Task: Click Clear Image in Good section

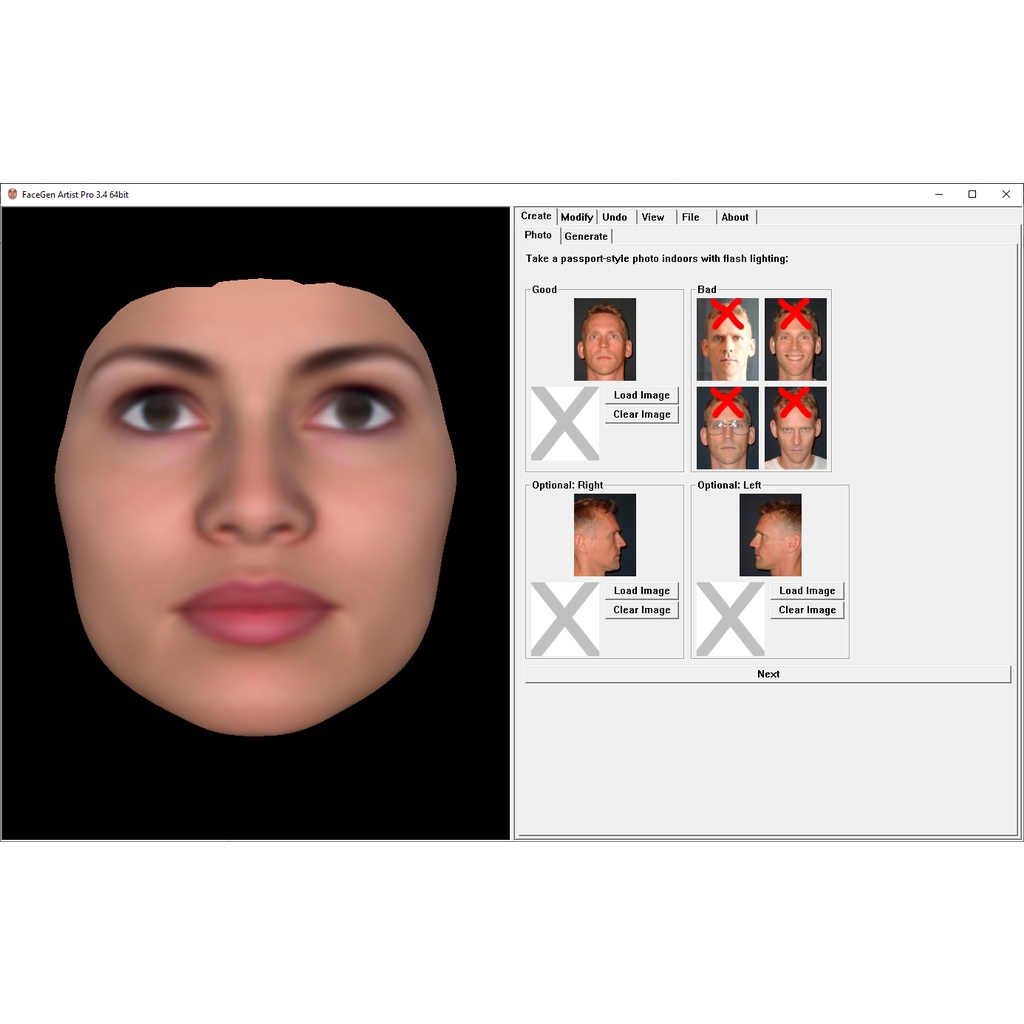Action: (641, 414)
